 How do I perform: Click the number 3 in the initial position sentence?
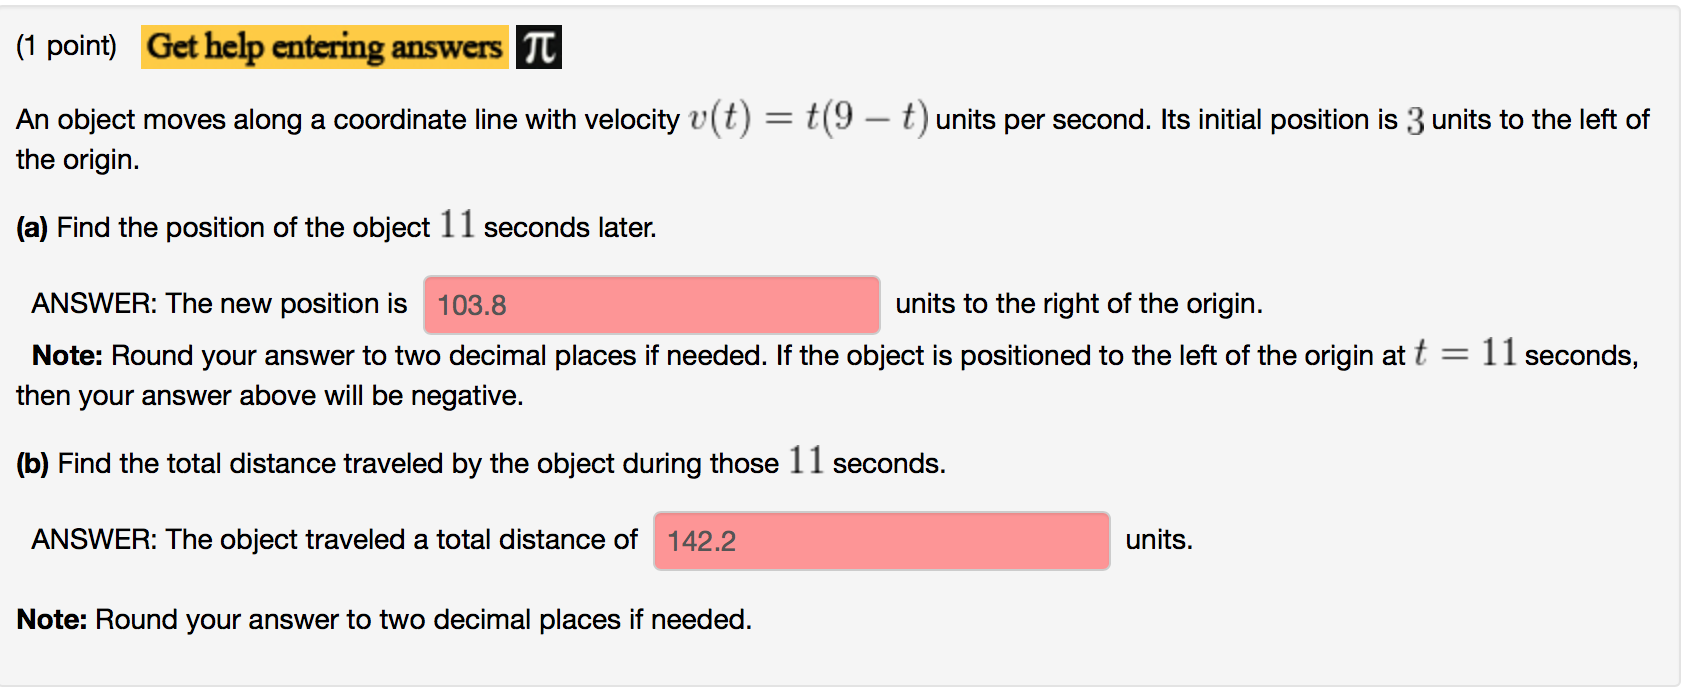[1414, 121]
